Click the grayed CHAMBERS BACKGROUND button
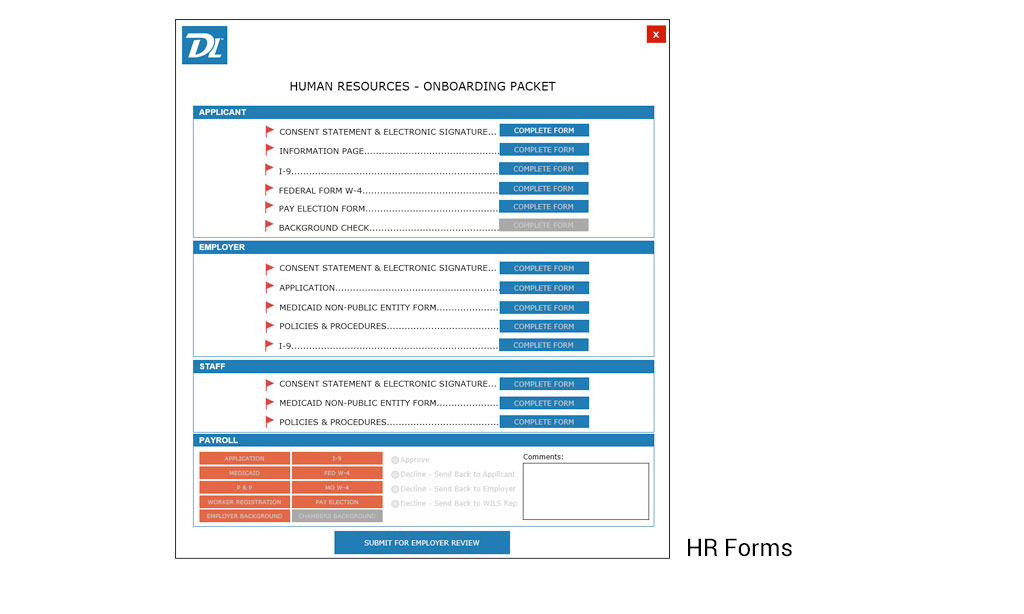 pos(337,516)
